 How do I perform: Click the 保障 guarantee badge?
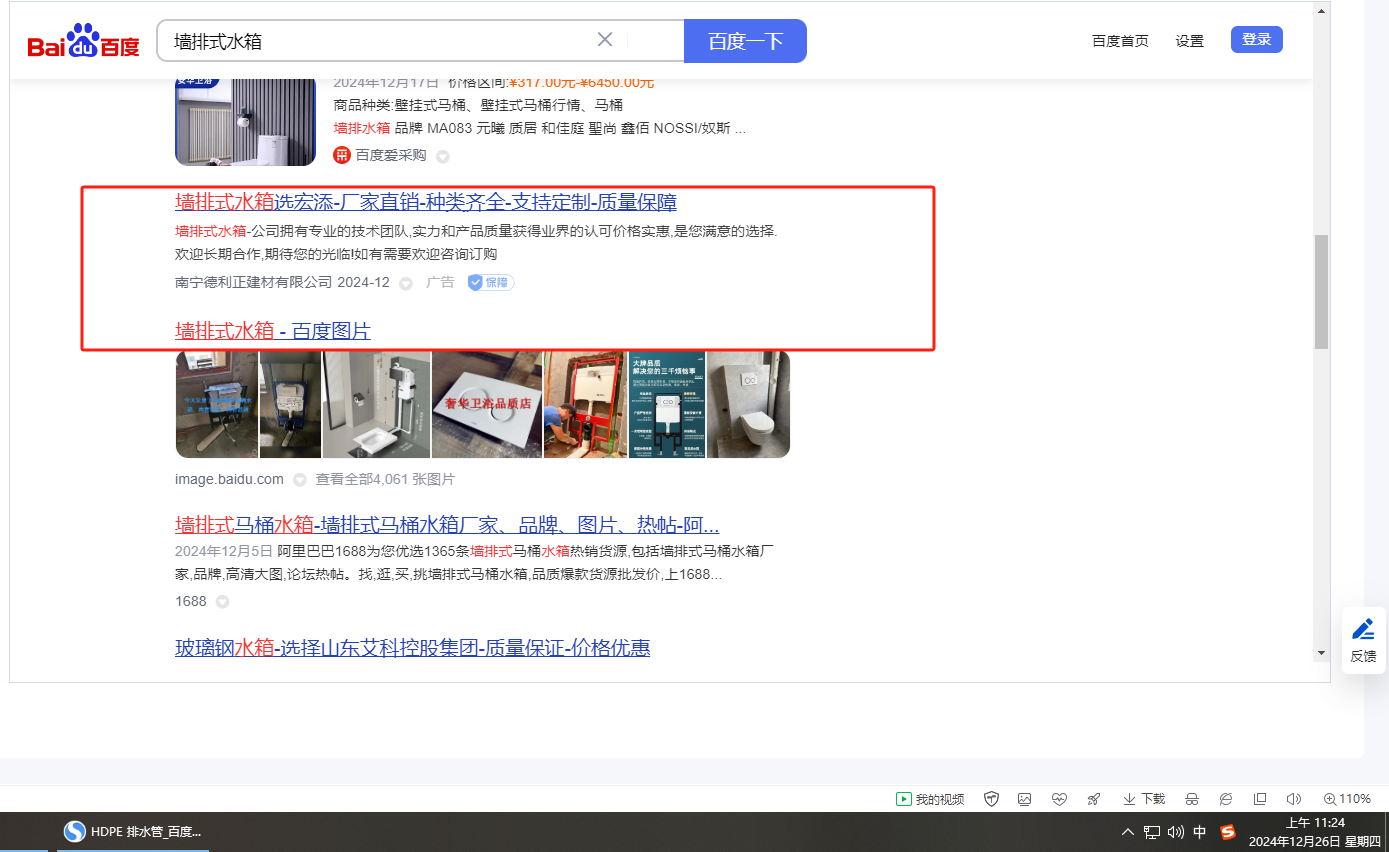coord(491,282)
